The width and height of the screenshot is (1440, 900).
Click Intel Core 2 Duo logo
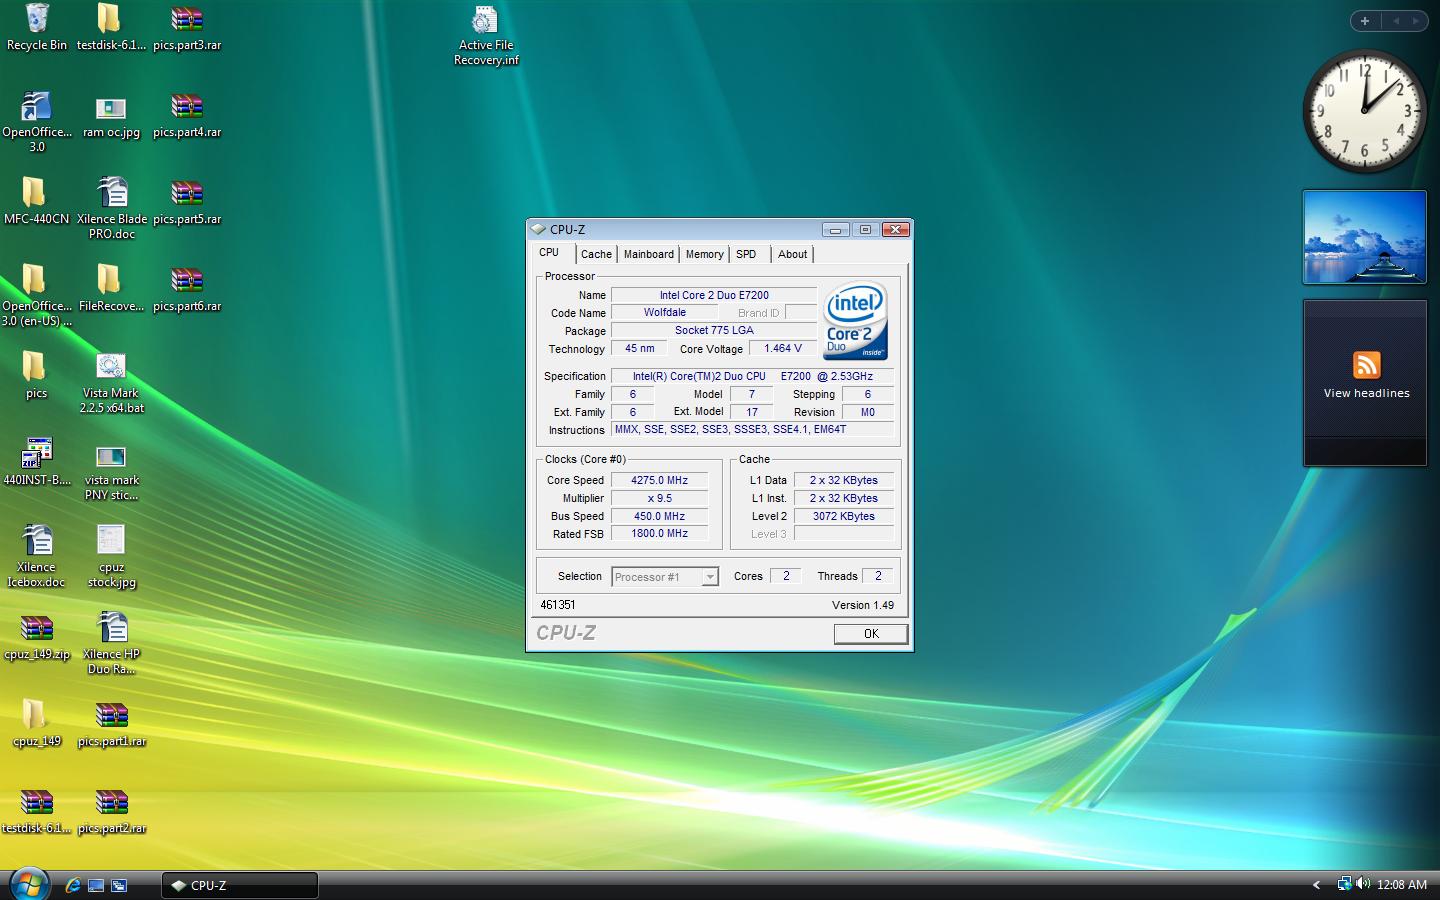[x=855, y=321]
